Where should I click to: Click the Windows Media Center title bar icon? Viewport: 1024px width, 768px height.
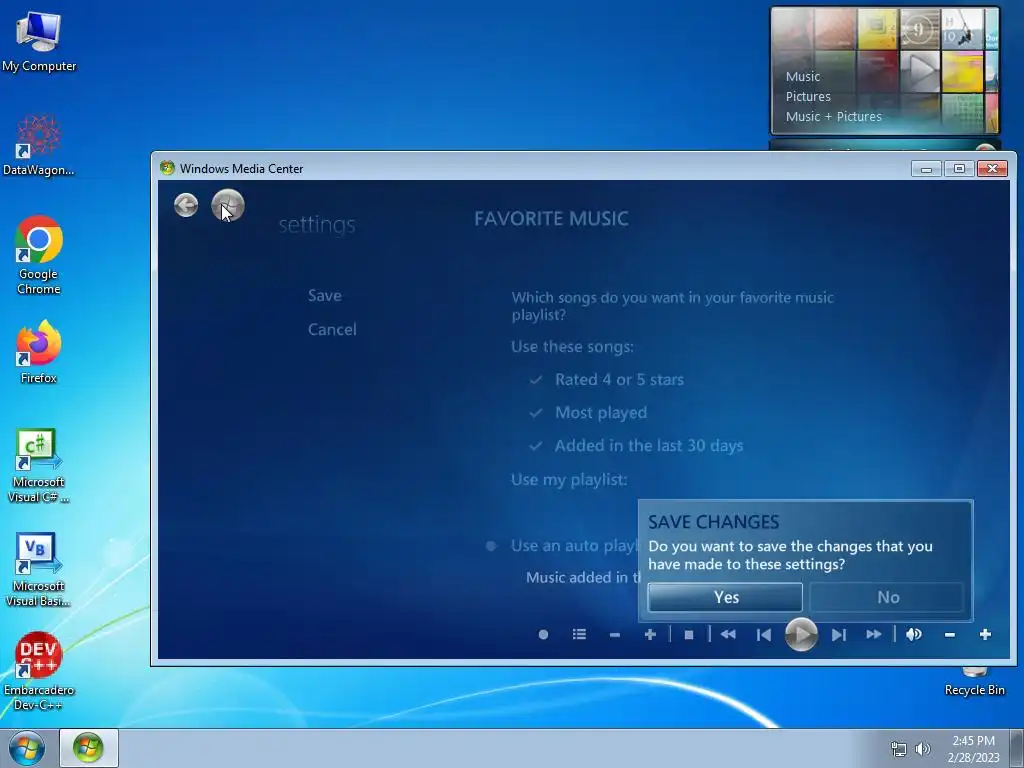(x=167, y=168)
